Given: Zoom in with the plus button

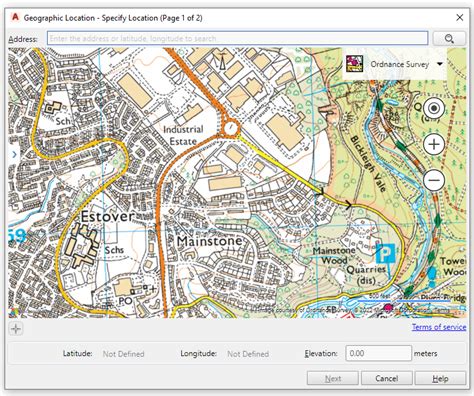Looking at the screenshot, I should pyautogui.click(x=434, y=144).
